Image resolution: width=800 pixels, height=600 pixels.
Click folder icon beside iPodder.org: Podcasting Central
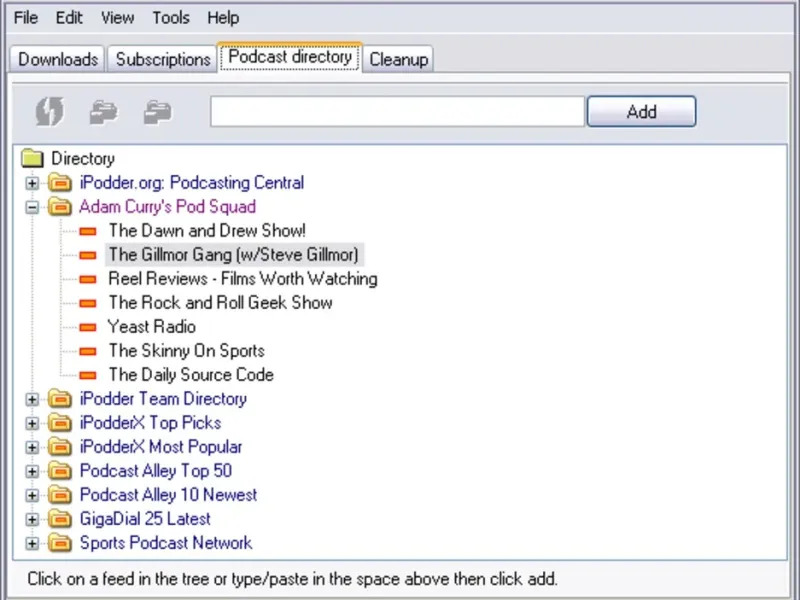coord(60,182)
